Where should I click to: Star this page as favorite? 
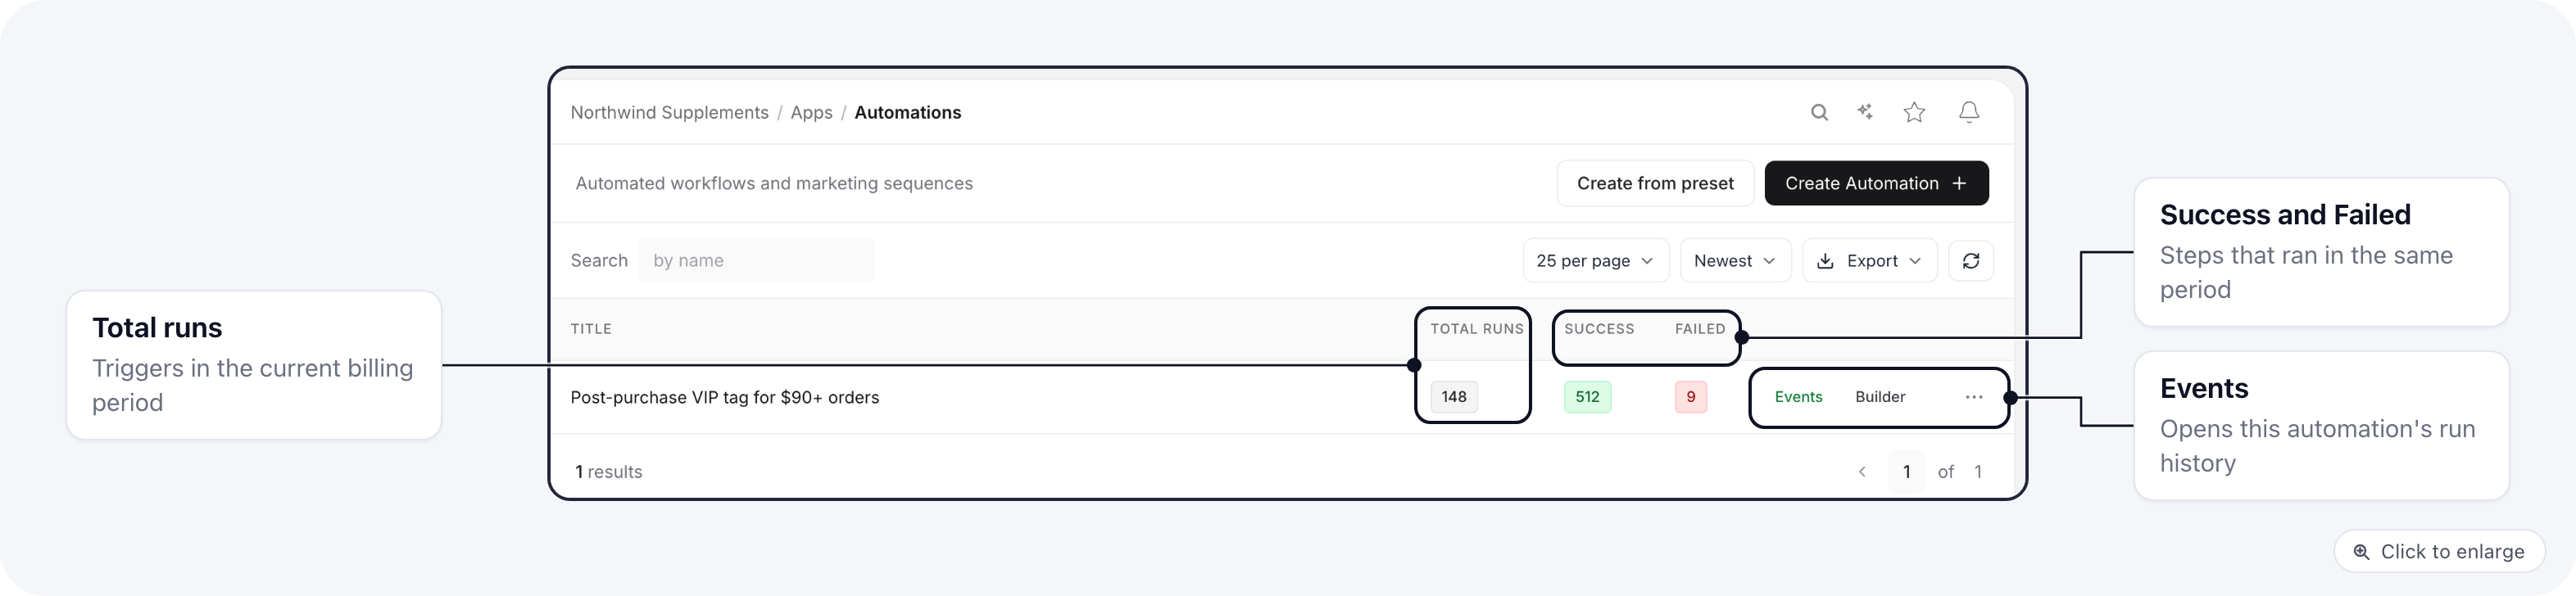coord(1914,112)
